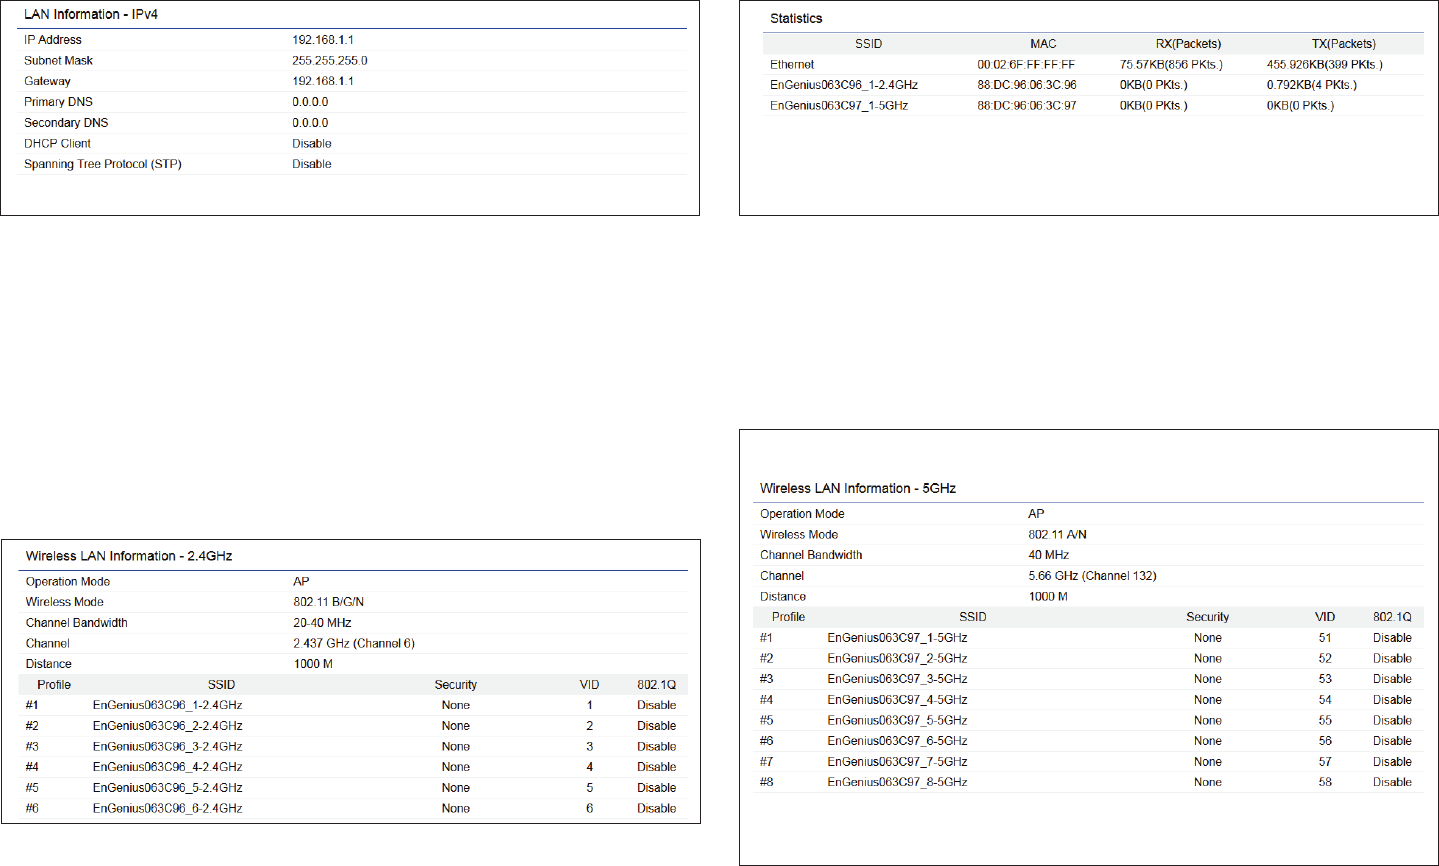
Task: Select the Ethernet row name in Statistics
Action: click(x=792, y=65)
